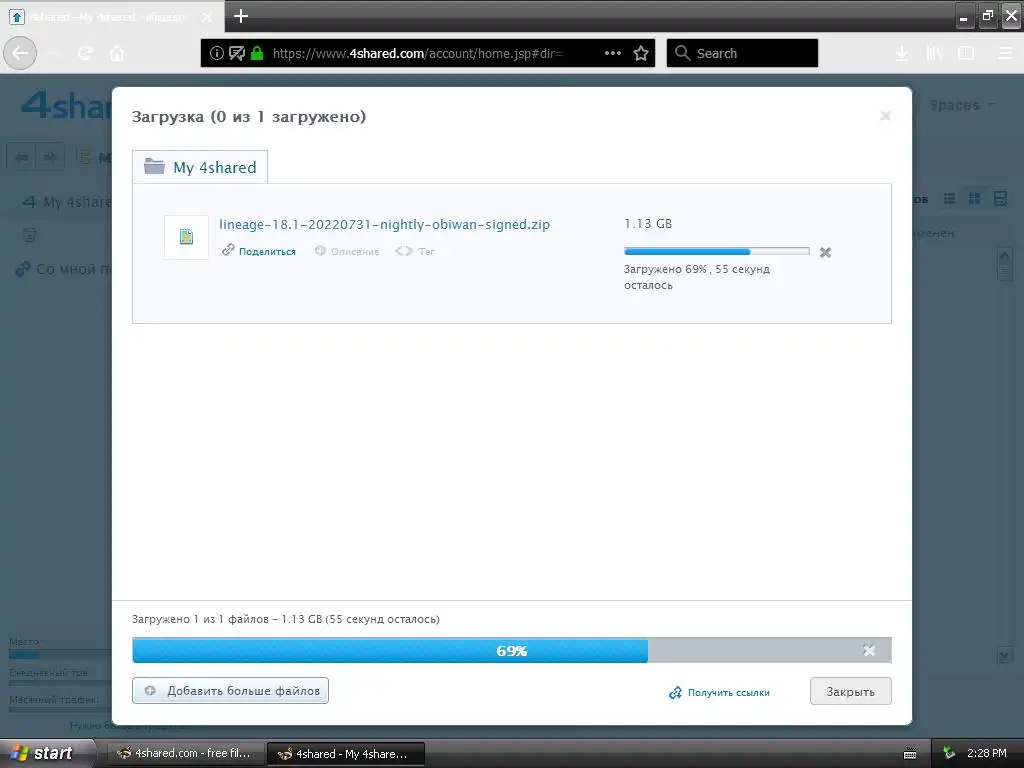The image size is (1024, 768).
Task: Click the 1.13 GB file size text
Action: pyautogui.click(x=648, y=223)
